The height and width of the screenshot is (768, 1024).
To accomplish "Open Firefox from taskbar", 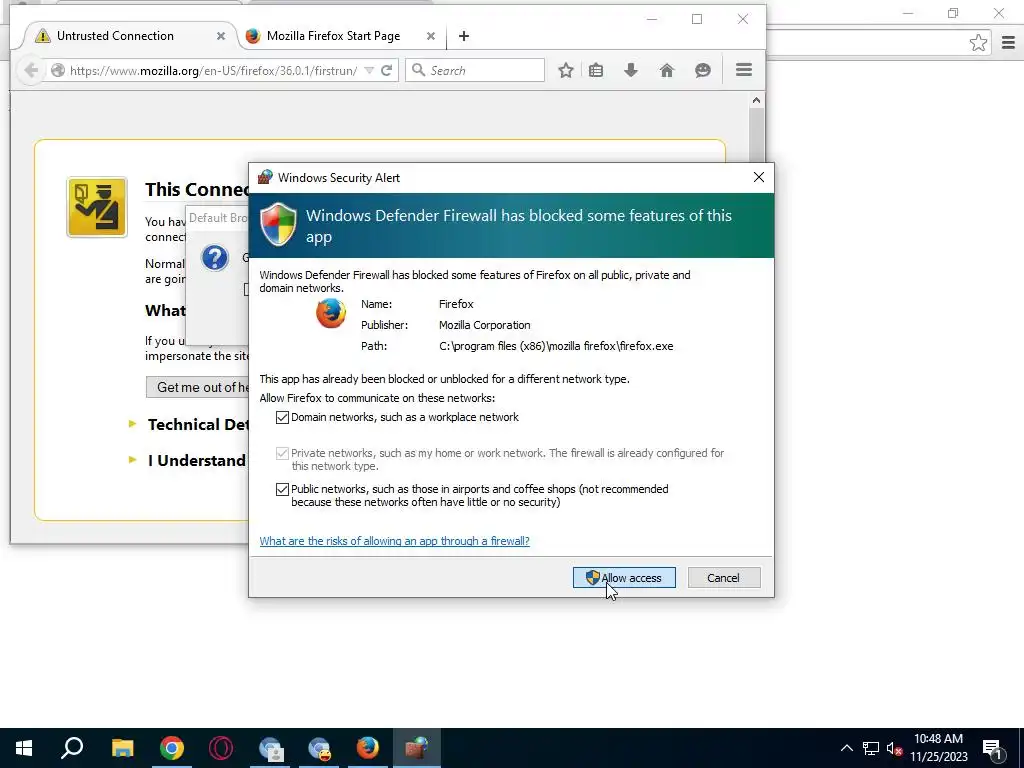I will point(368,748).
